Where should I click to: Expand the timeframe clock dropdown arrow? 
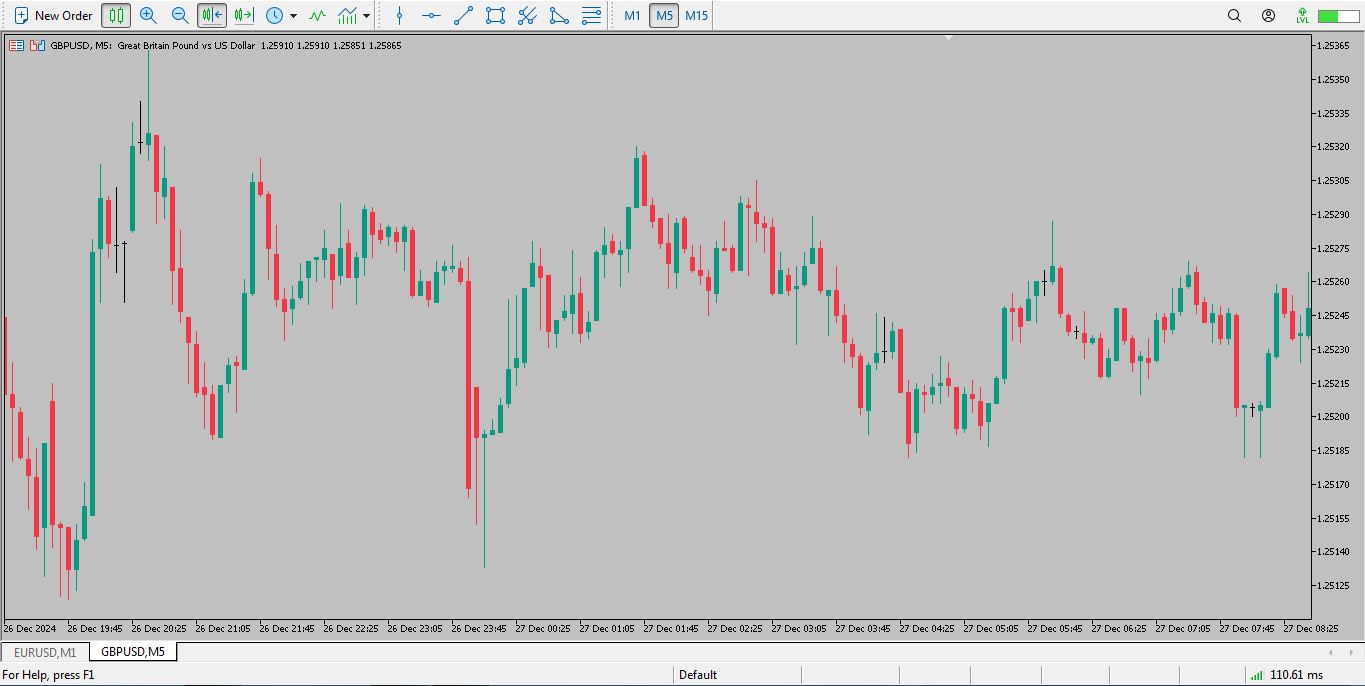pyautogui.click(x=293, y=16)
